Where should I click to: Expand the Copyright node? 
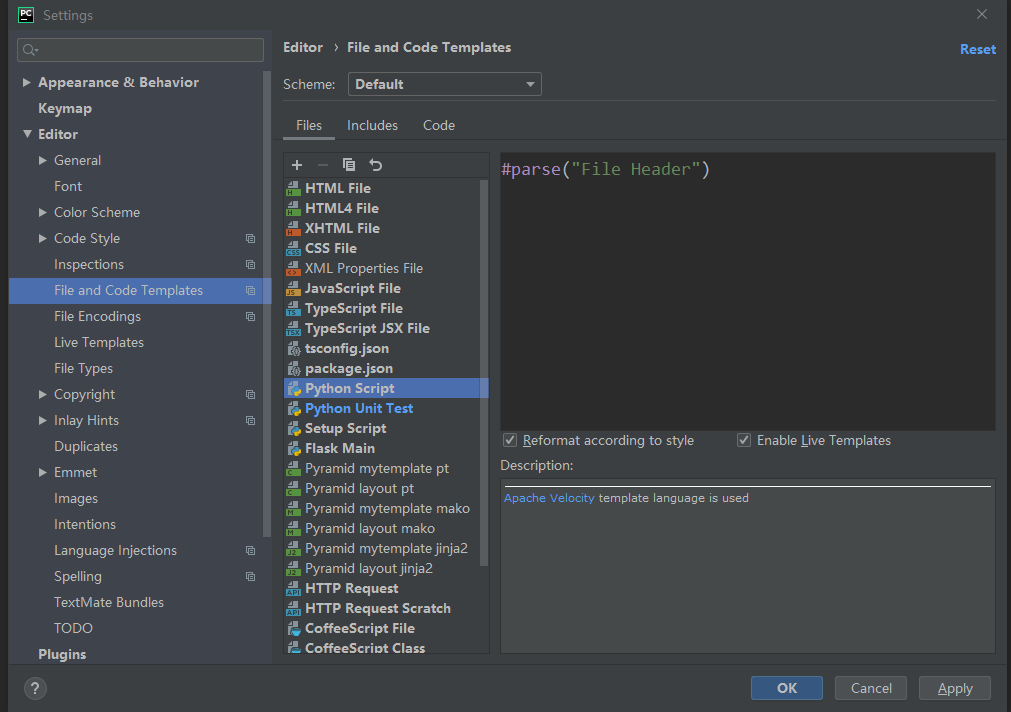43,395
